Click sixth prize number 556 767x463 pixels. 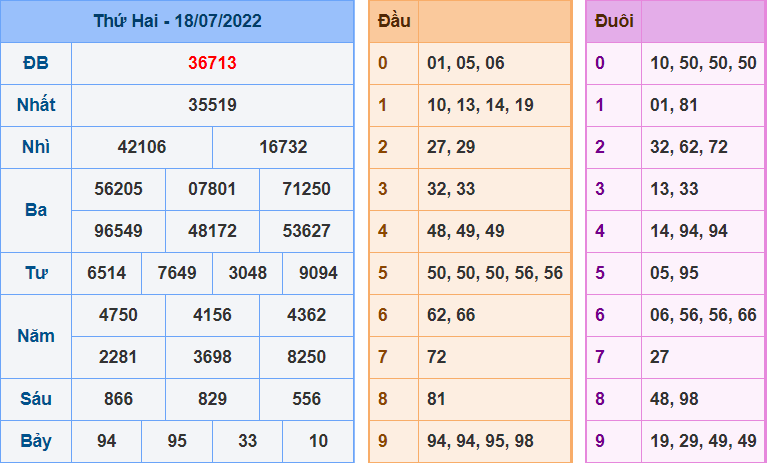[x=307, y=399]
